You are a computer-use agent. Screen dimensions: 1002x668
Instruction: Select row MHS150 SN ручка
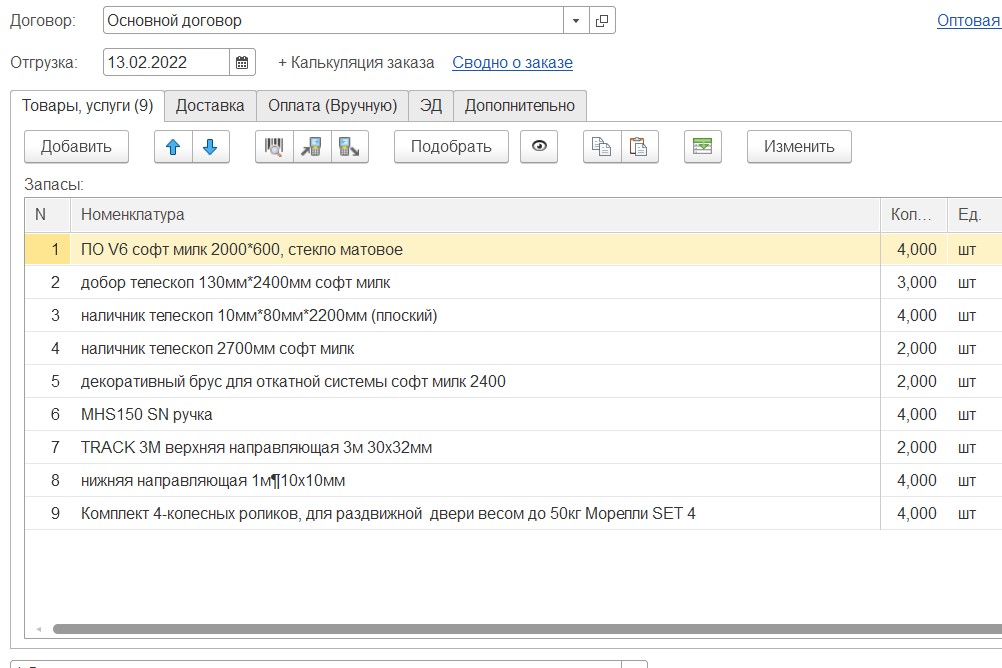click(146, 414)
